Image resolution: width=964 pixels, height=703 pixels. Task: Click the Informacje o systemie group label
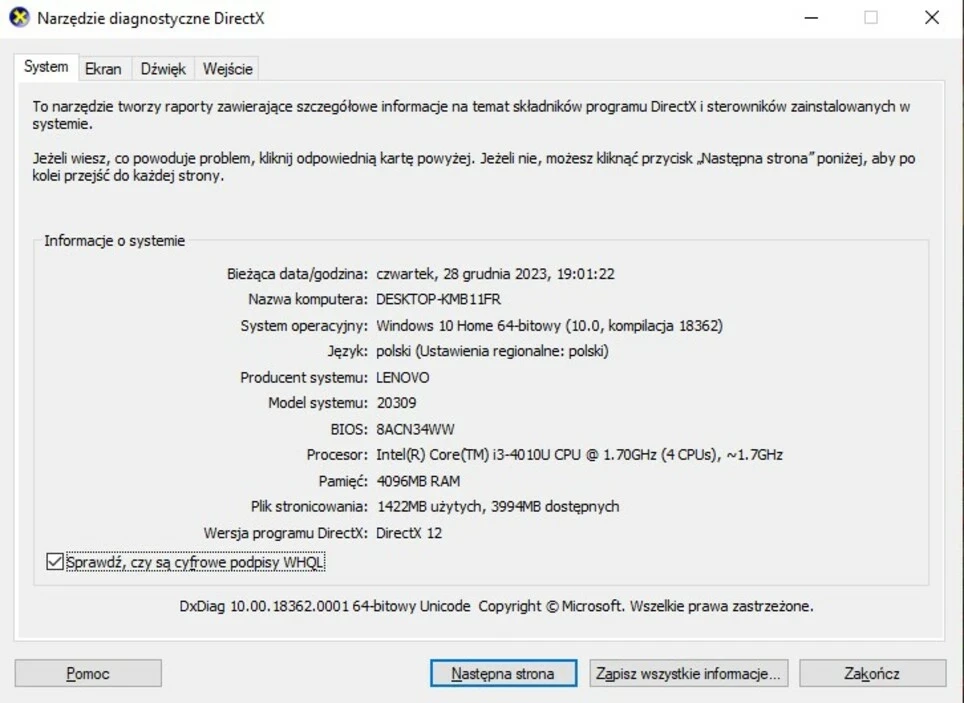[114, 240]
